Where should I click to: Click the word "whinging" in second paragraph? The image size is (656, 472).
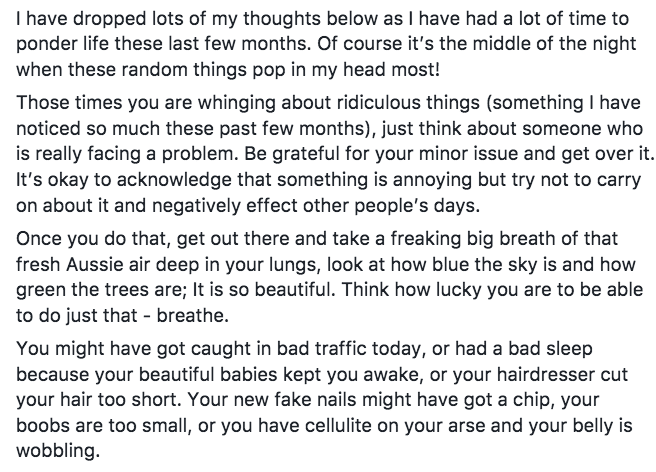pyautogui.click(x=236, y=103)
